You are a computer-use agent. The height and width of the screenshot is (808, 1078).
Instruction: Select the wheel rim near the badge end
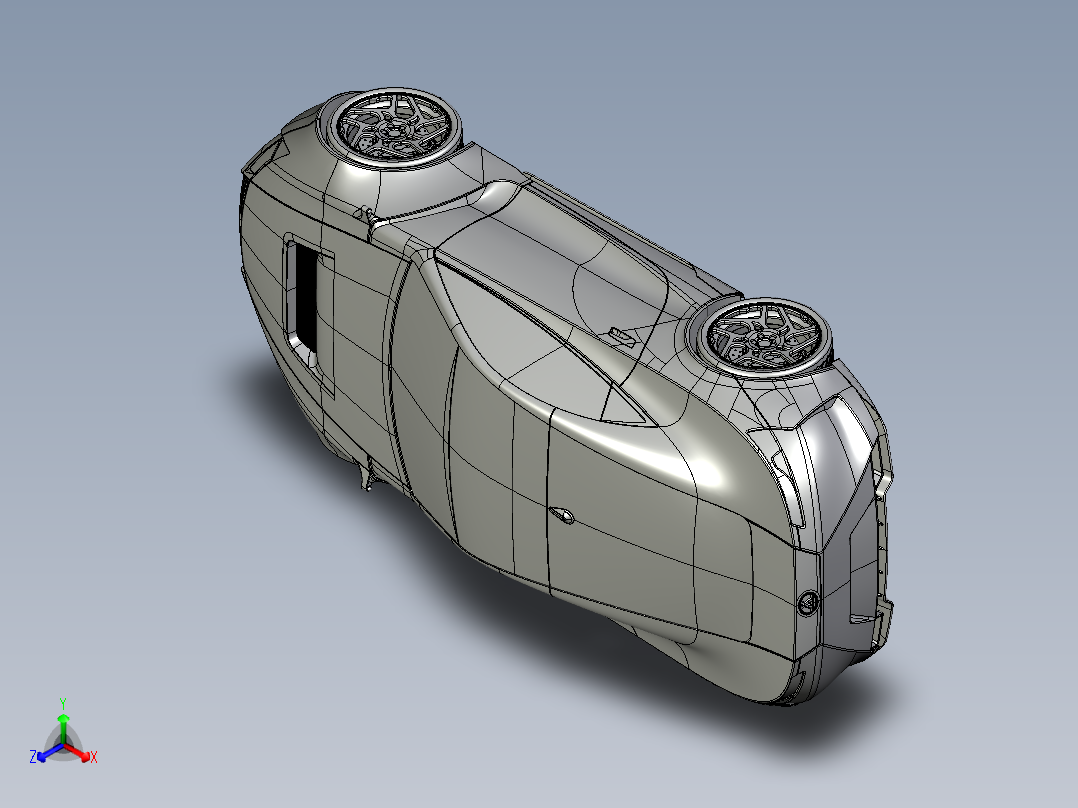click(765, 336)
